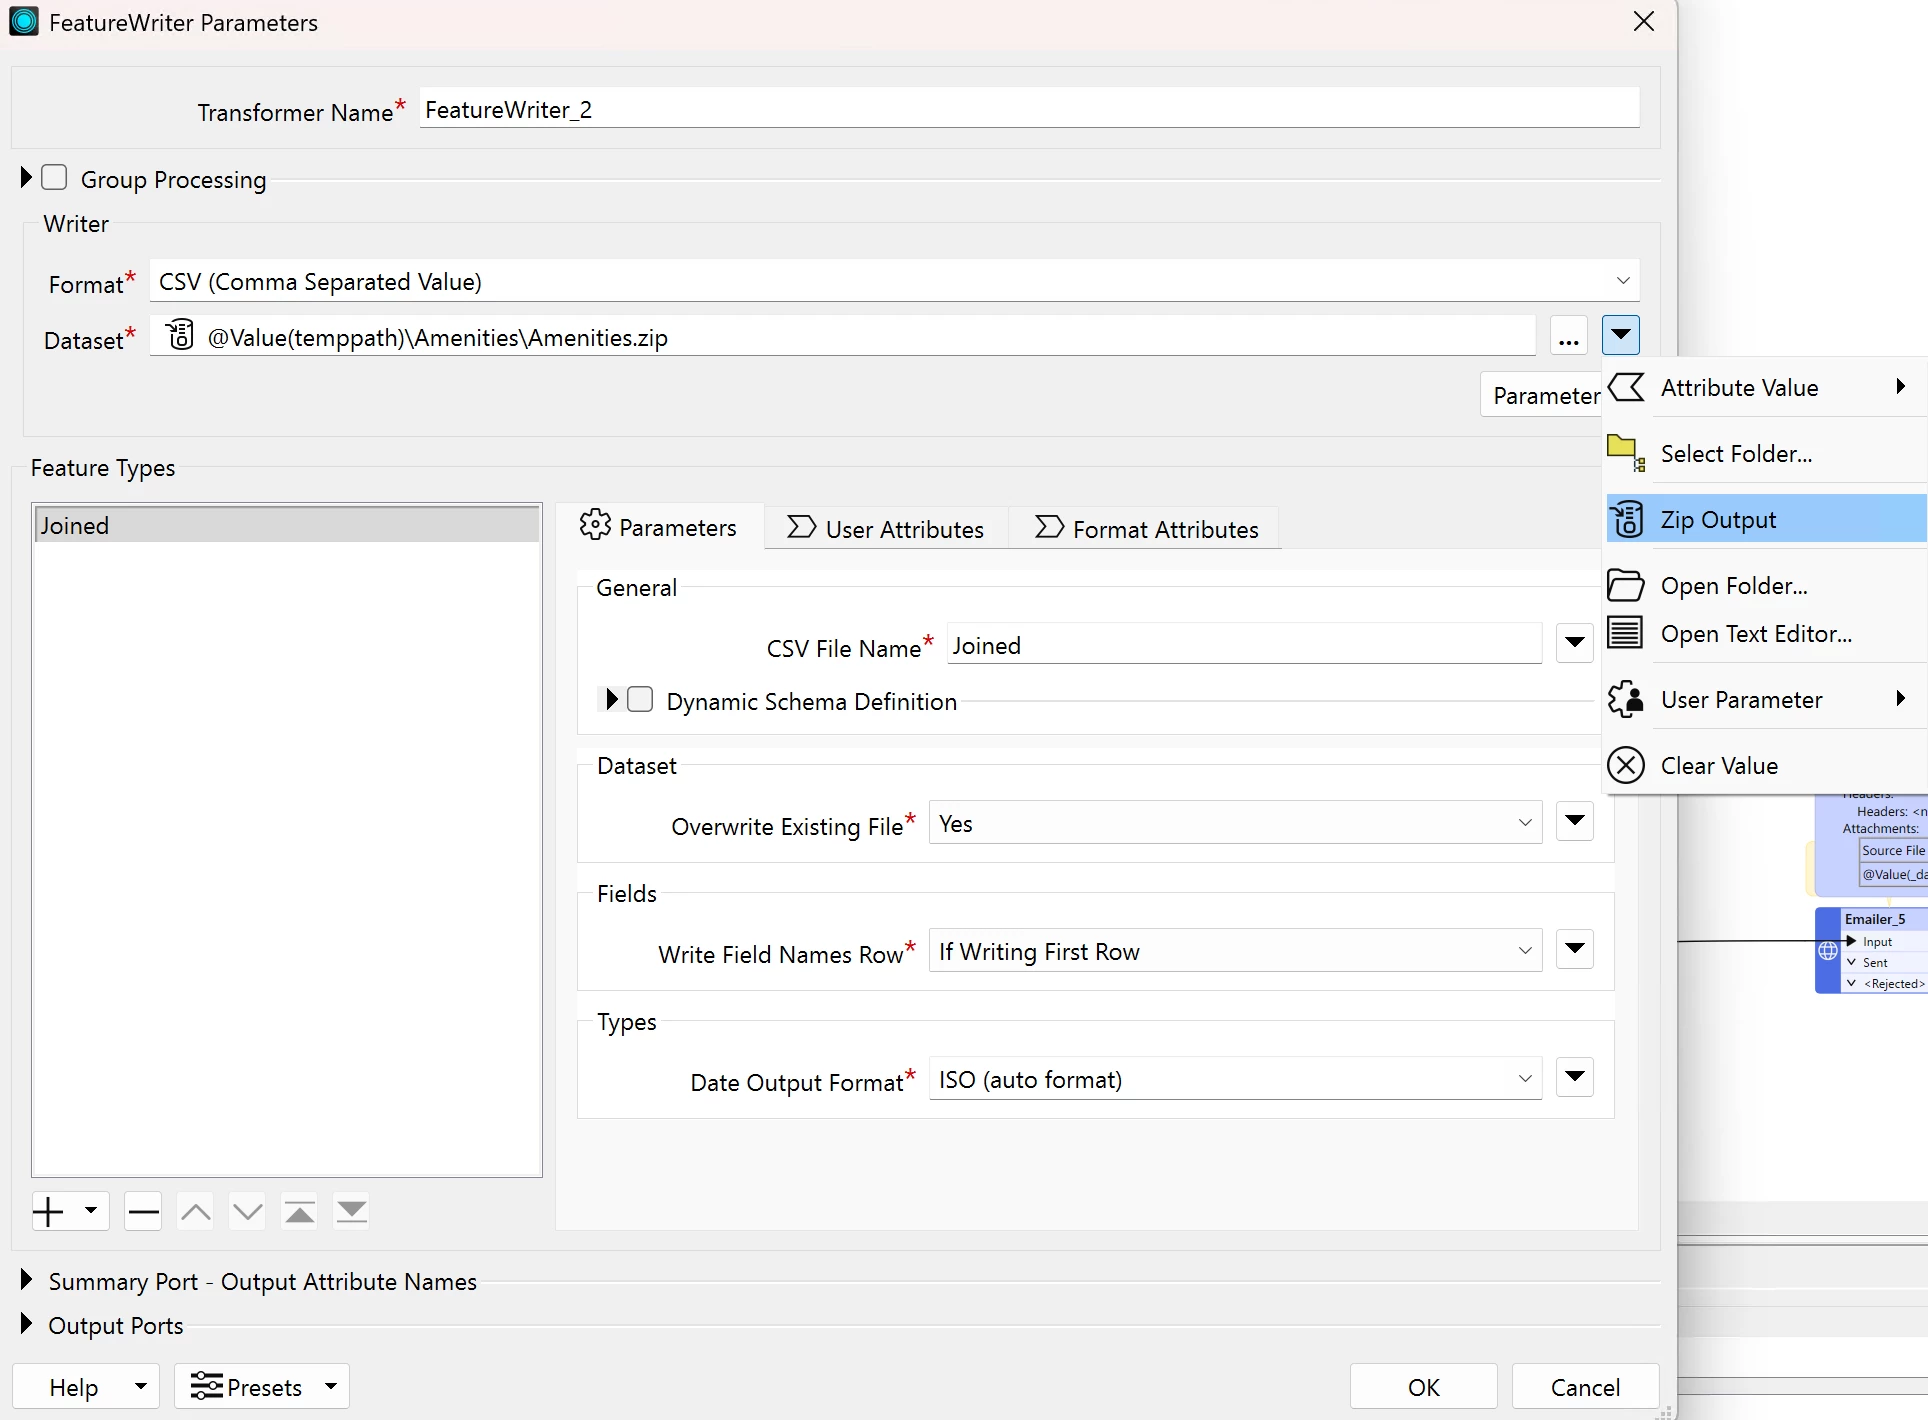Image resolution: width=1928 pixels, height=1420 pixels.
Task: Open options arrow beside Date Output Format
Action: coord(1575,1077)
